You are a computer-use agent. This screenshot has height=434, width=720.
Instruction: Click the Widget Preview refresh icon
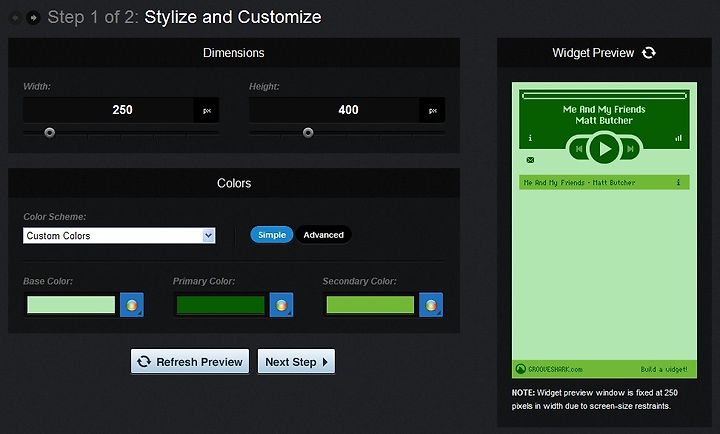[x=649, y=53]
